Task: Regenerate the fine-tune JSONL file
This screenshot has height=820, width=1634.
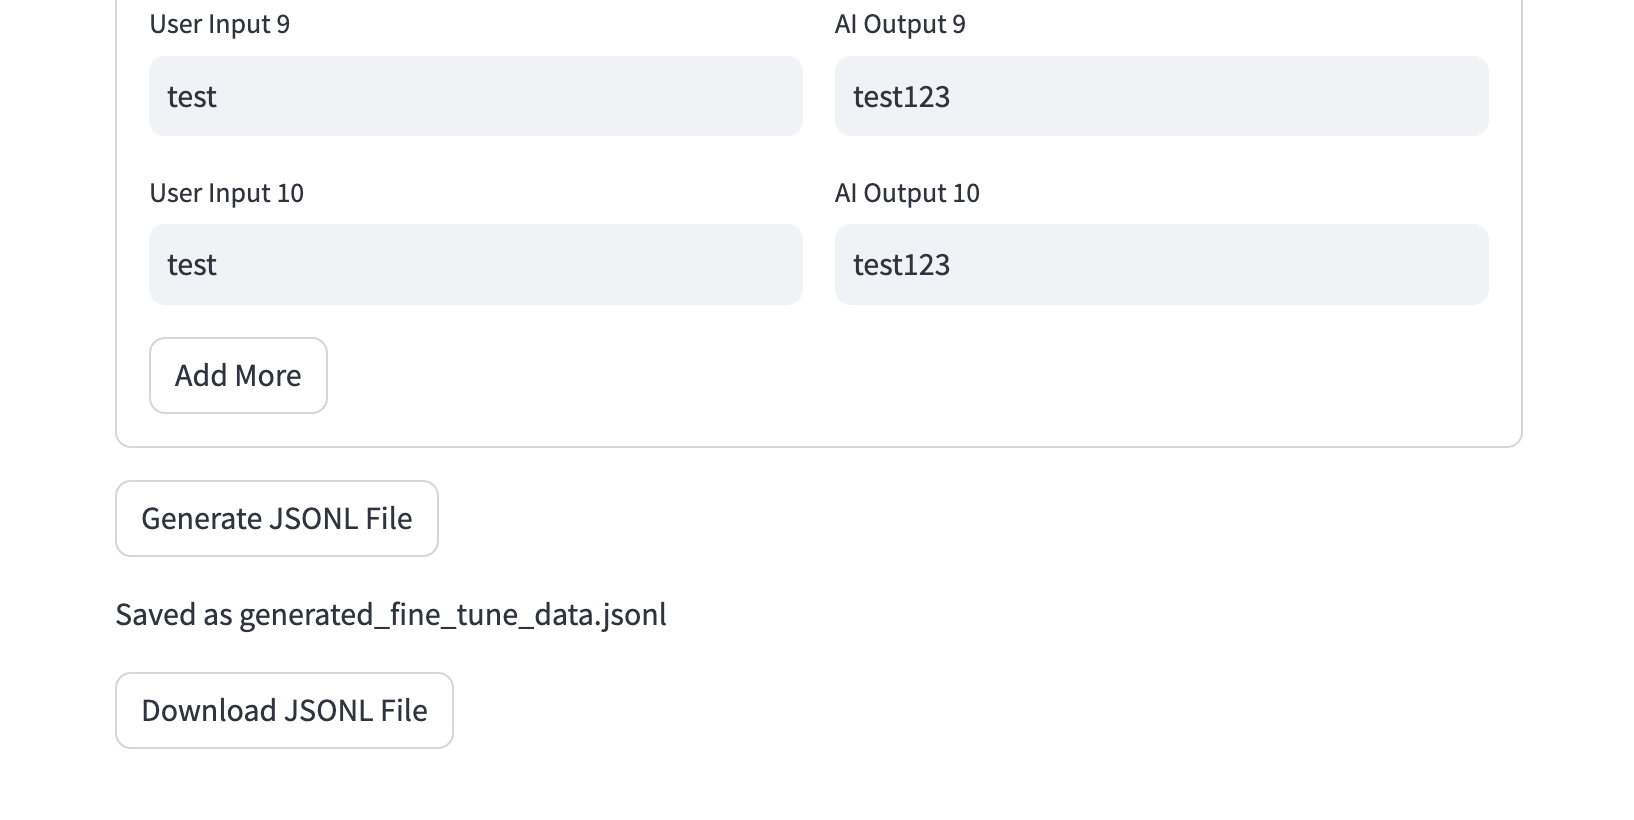Action: [x=276, y=518]
